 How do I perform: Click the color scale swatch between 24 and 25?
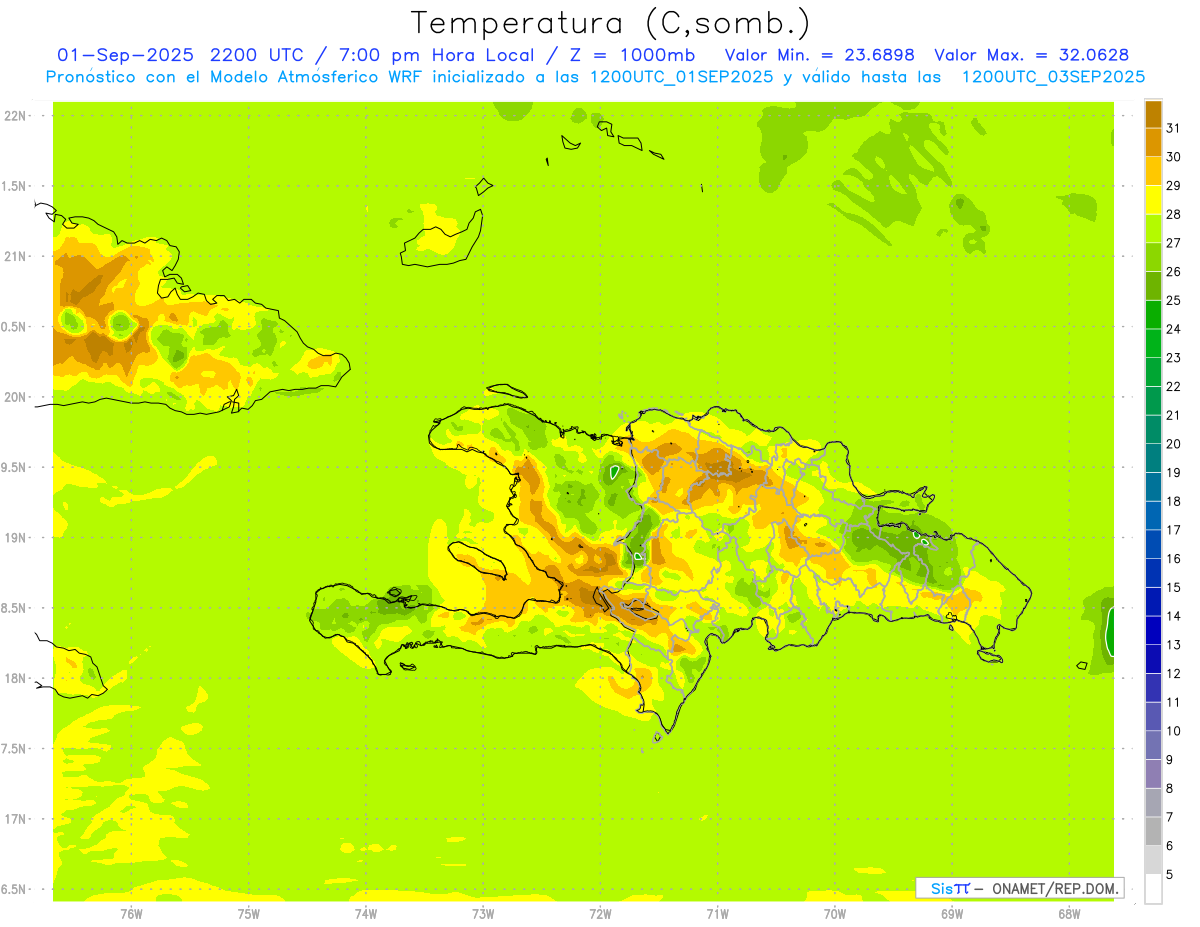point(1153,315)
